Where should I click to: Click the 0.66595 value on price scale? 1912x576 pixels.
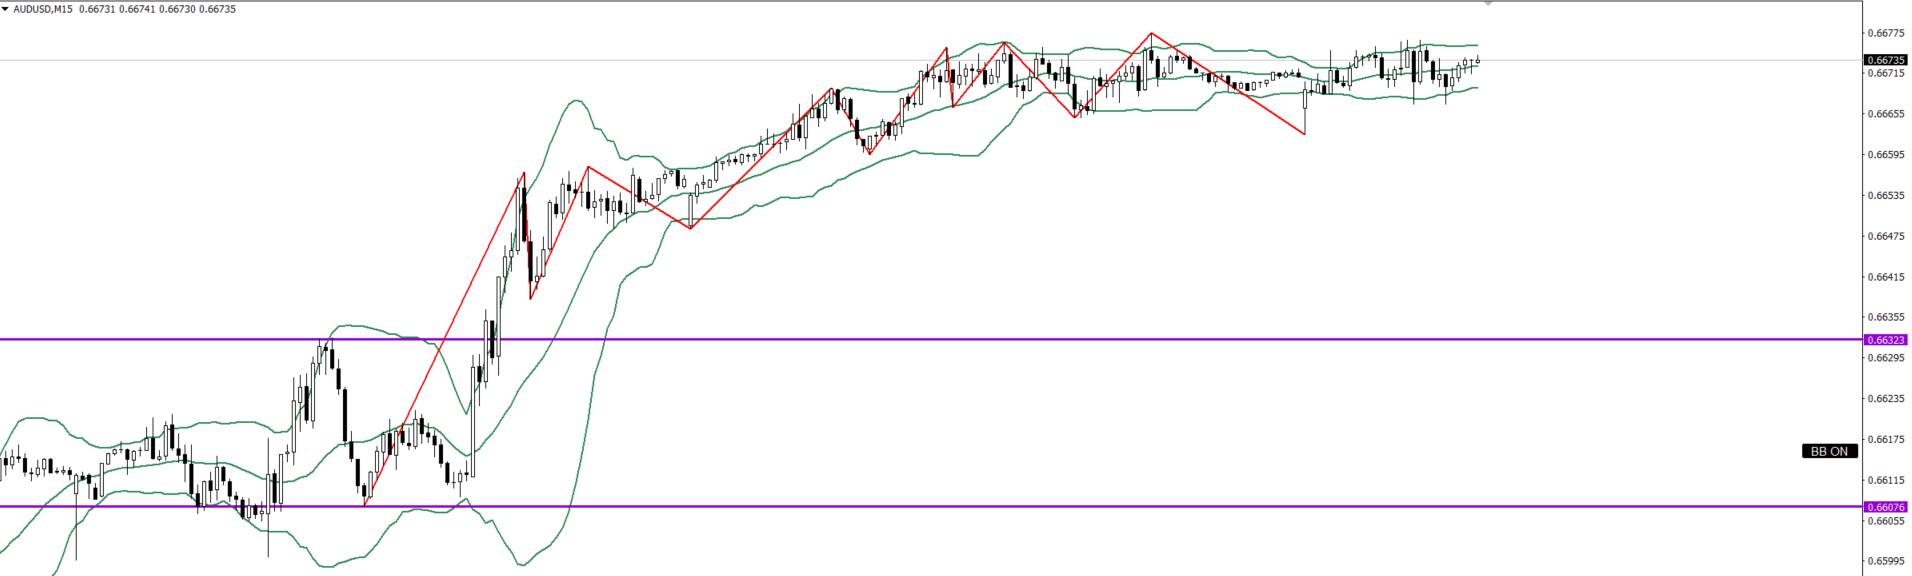pyautogui.click(x=1885, y=155)
